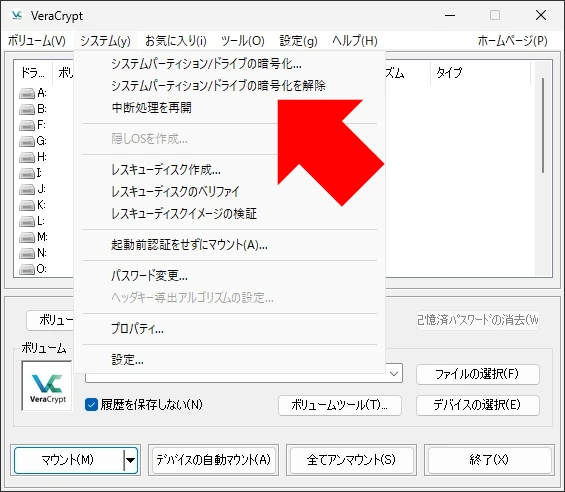This screenshot has height=492, width=565.
Task: Expand the volume path combo box arrow
Action: point(394,374)
